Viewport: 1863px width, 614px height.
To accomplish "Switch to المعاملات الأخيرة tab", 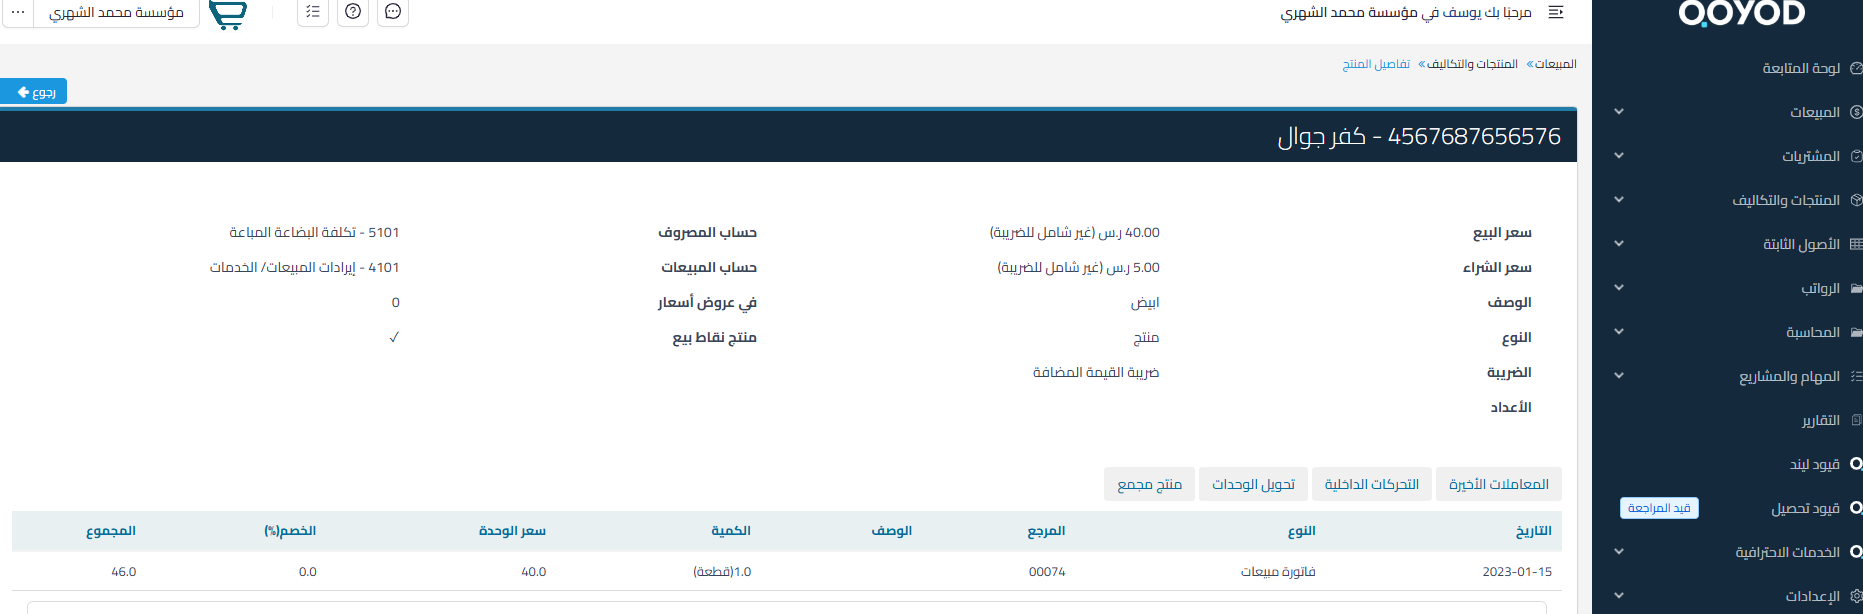I will click(x=1498, y=484).
